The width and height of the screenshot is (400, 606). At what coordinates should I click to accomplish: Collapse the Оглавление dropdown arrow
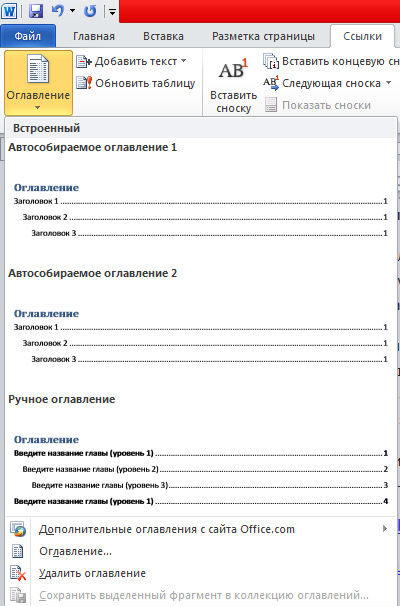pyautogui.click(x=37, y=107)
